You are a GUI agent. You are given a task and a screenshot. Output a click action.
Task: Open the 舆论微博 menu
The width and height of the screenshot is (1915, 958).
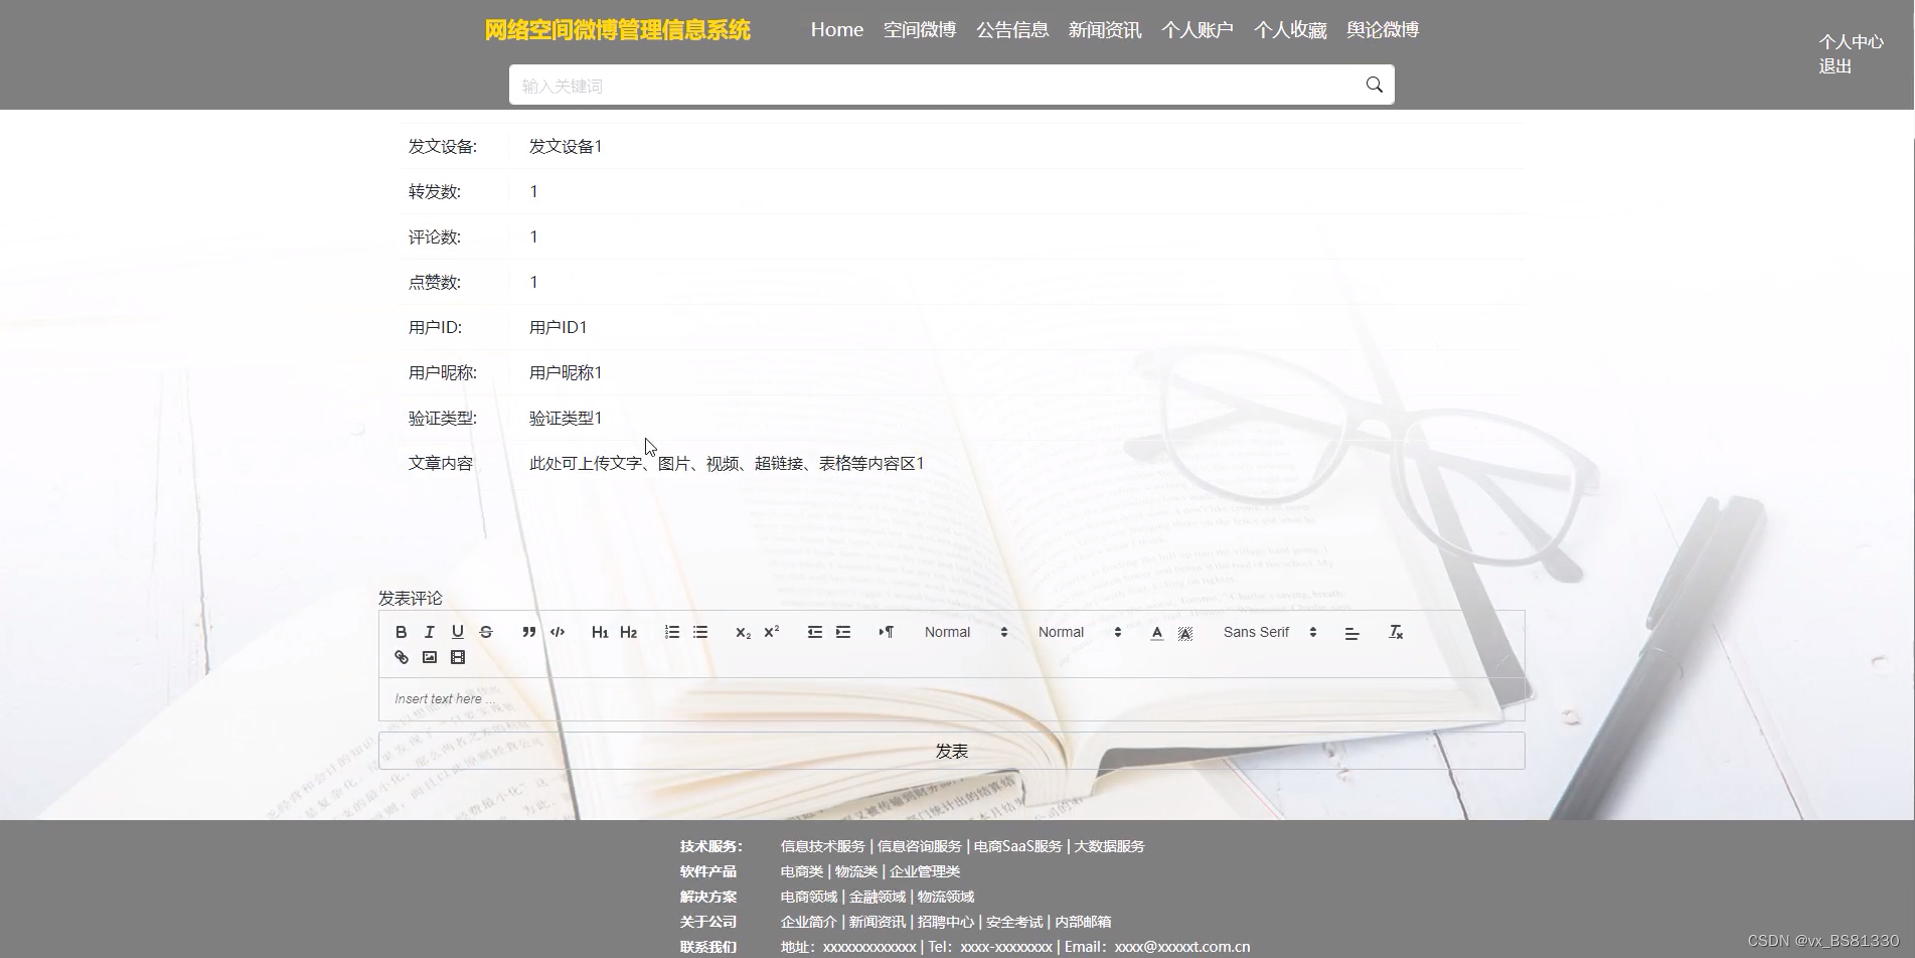pos(1383,30)
